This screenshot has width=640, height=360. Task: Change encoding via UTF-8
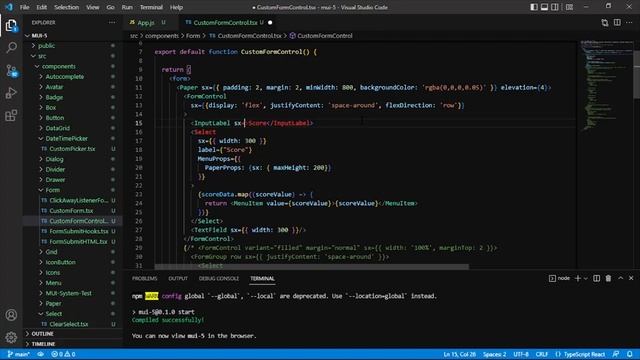click(521, 354)
